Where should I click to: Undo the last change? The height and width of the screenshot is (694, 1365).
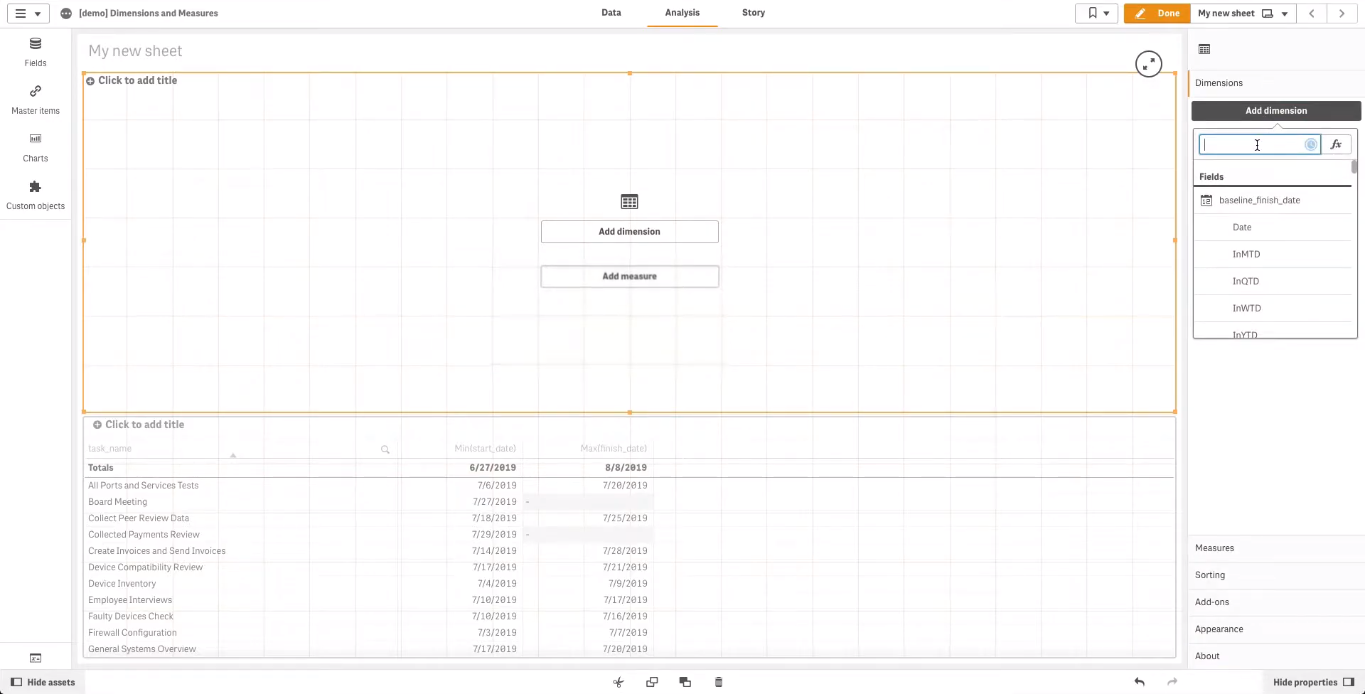click(1139, 681)
